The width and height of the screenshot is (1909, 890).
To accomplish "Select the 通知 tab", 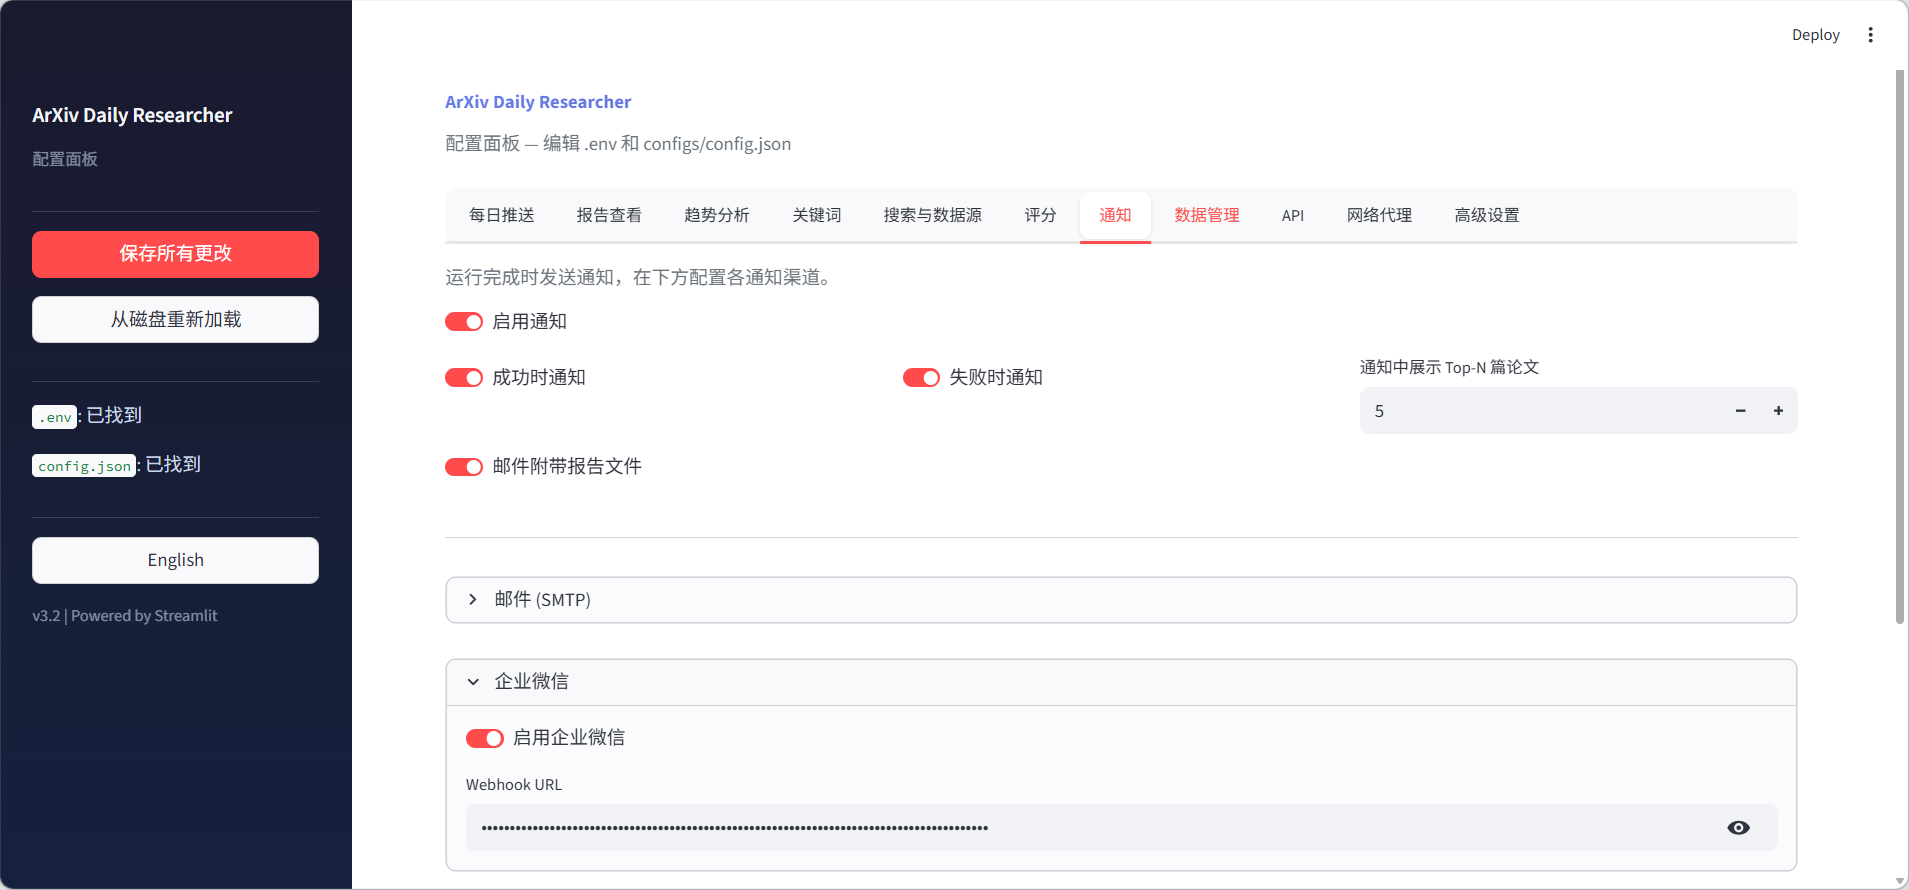I will (1115, 215).
